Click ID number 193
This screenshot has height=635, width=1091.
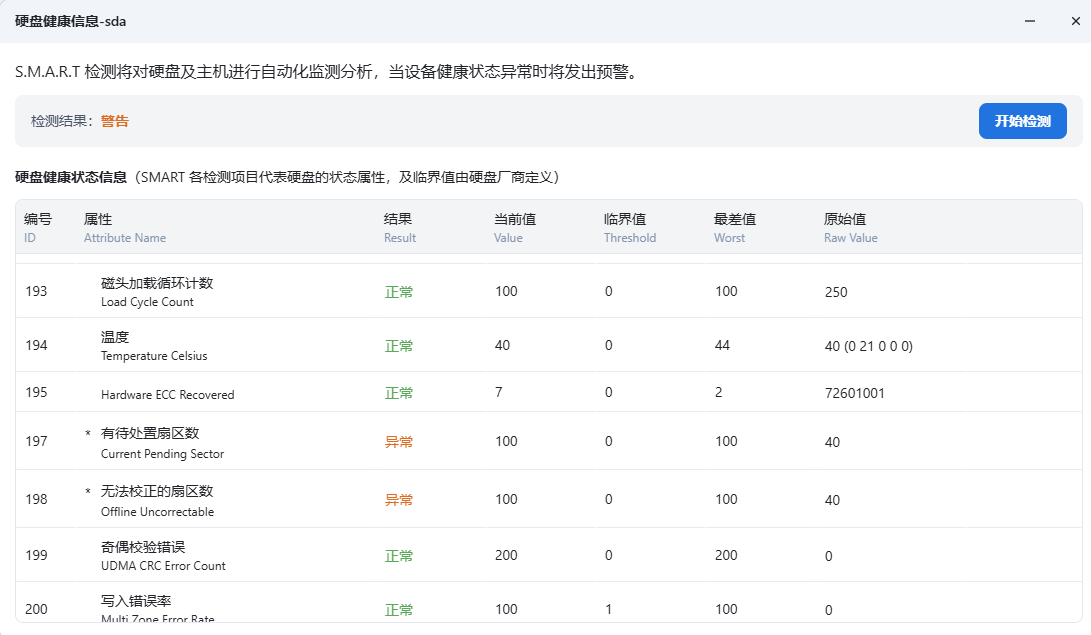[x=36, y=291]
